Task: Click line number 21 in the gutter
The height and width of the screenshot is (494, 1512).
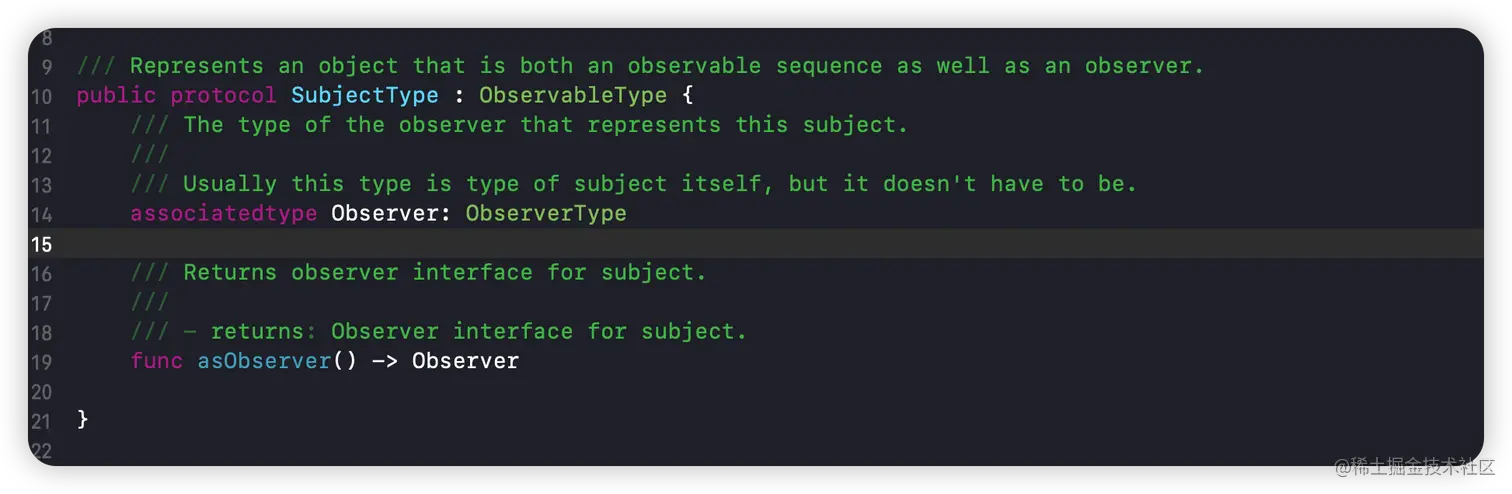Action: [41, 421]
